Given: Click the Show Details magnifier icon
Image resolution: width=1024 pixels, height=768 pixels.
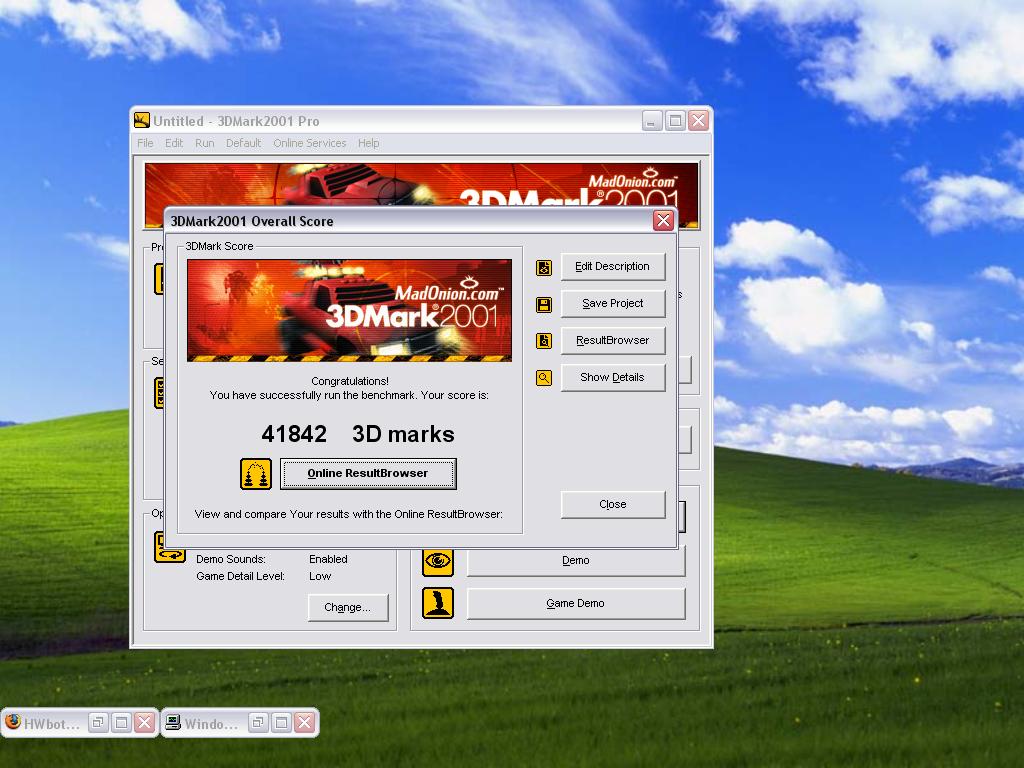Looking at the screenshot, I should click(x=543, y=378).
